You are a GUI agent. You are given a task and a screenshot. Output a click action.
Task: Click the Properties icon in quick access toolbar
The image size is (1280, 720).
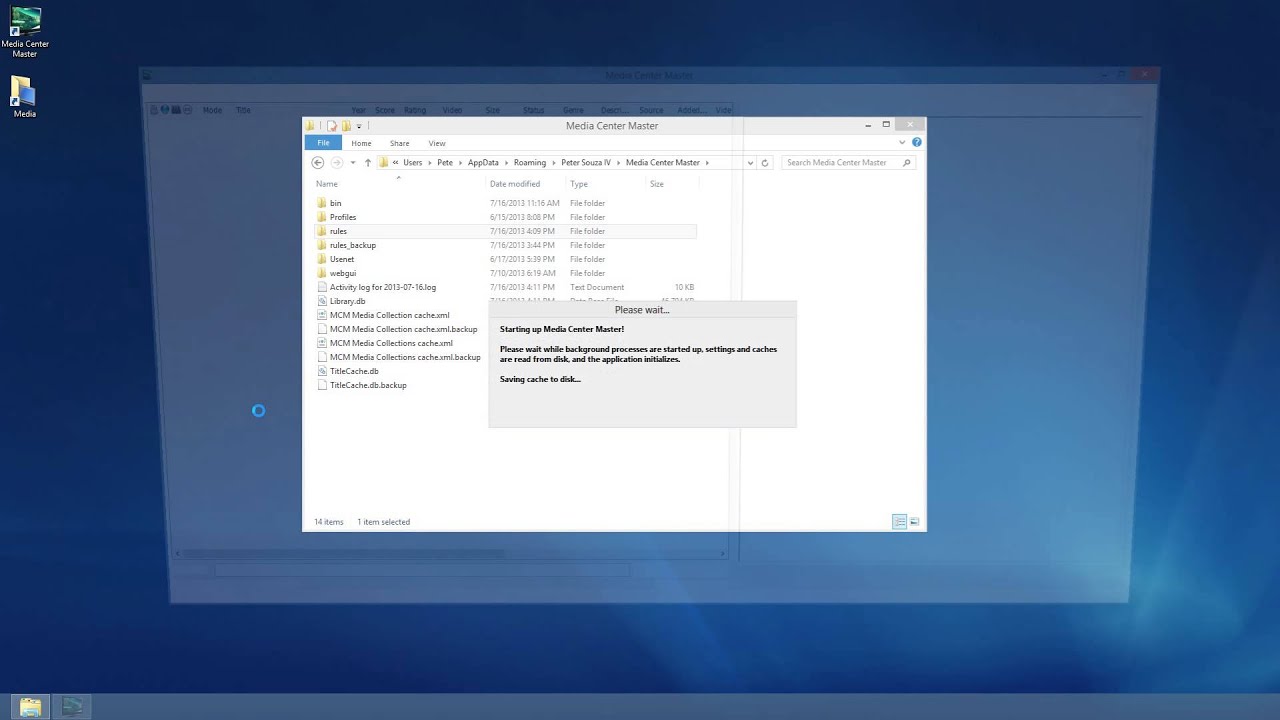pyautogui.click(x=332, y=126)
